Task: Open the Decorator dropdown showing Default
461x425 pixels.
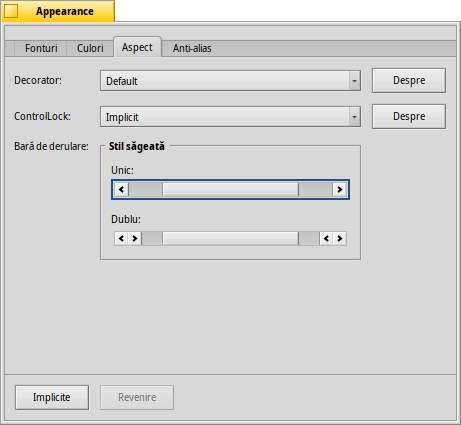Action: coord(230,81)
